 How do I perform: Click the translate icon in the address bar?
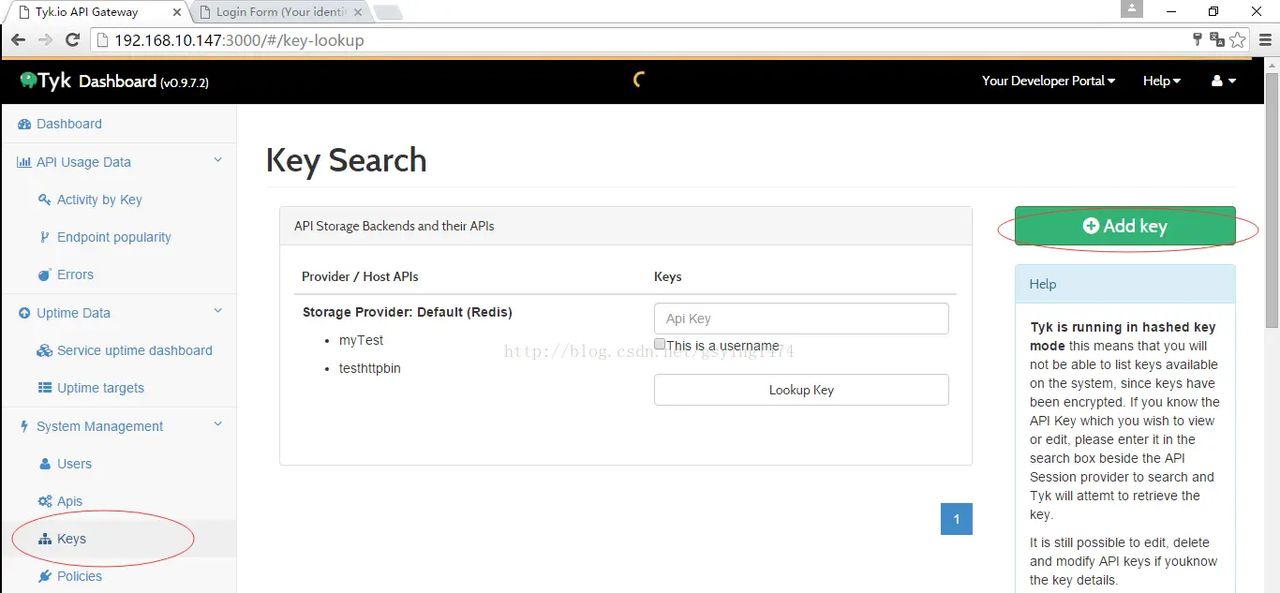(1217, 40)
